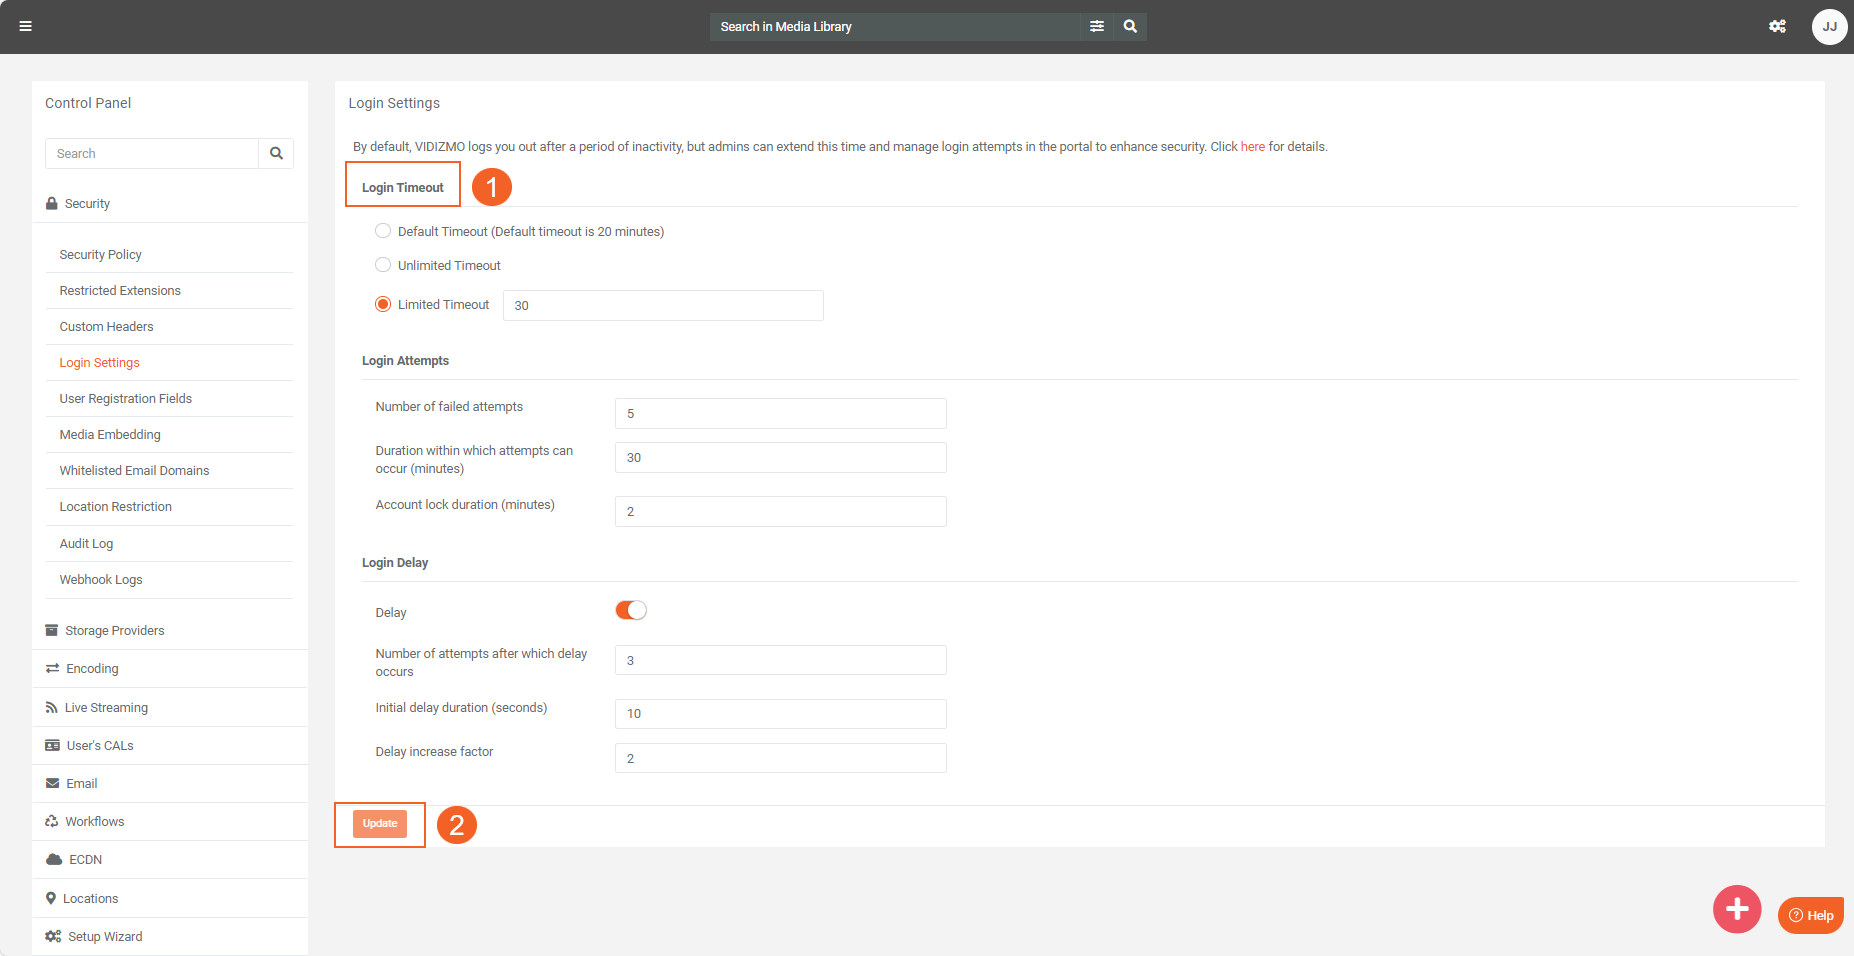Click the Update button
Screen dimensions: 1854x956
coord(380,824)
